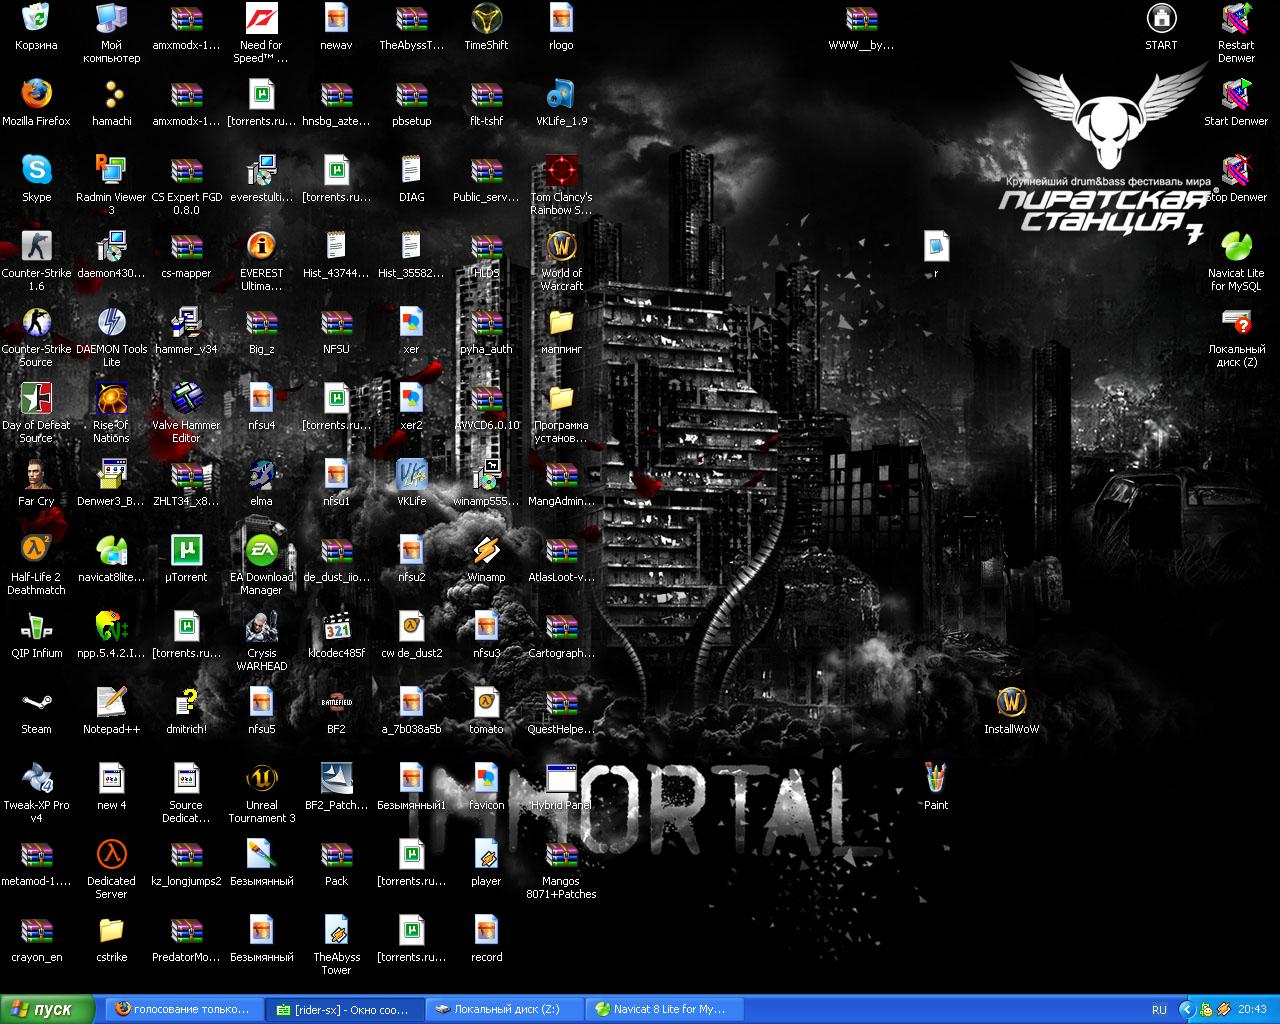Select the Start Denwer icon

coord(1236,95)
